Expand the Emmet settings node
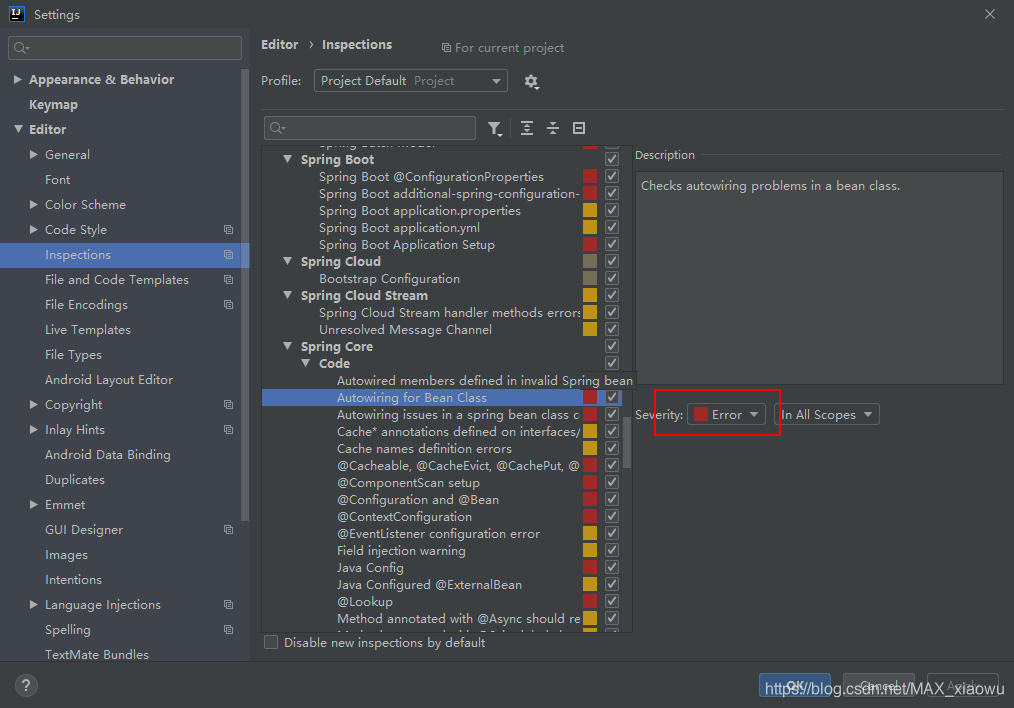 [x=34, y=504]
